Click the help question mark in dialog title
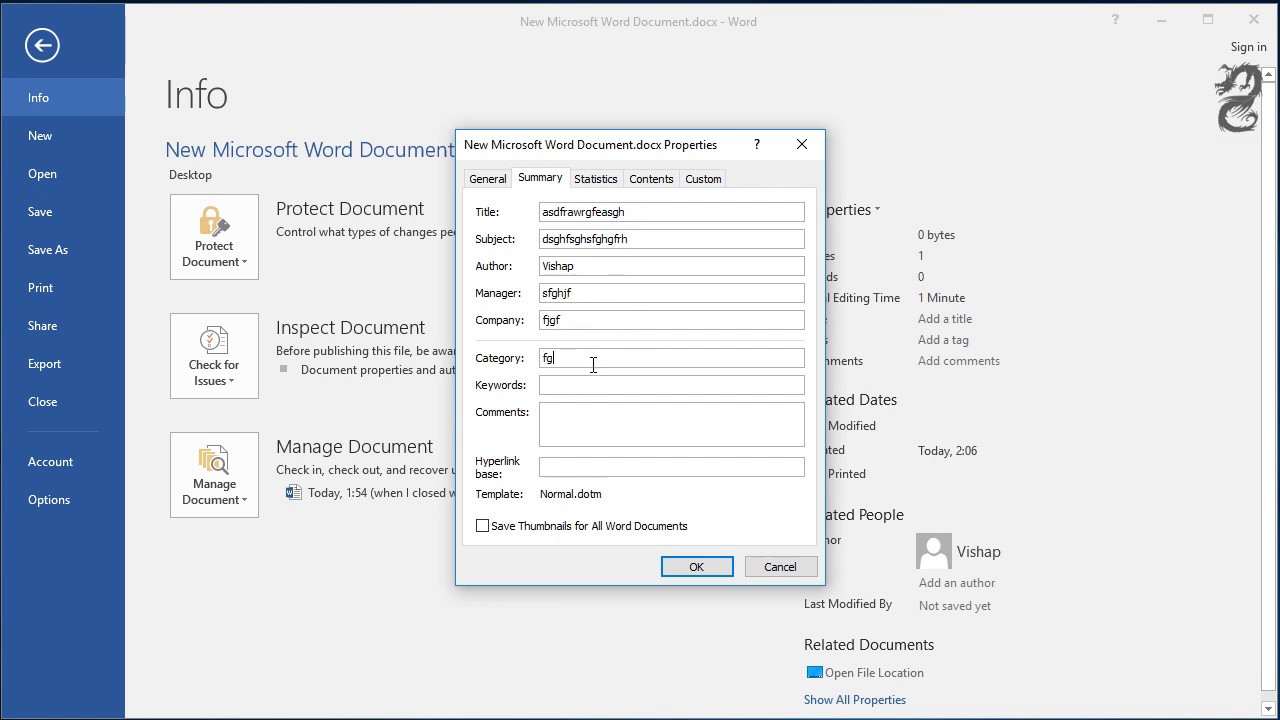Screen dimensions: 1280x720 point(757,144)
